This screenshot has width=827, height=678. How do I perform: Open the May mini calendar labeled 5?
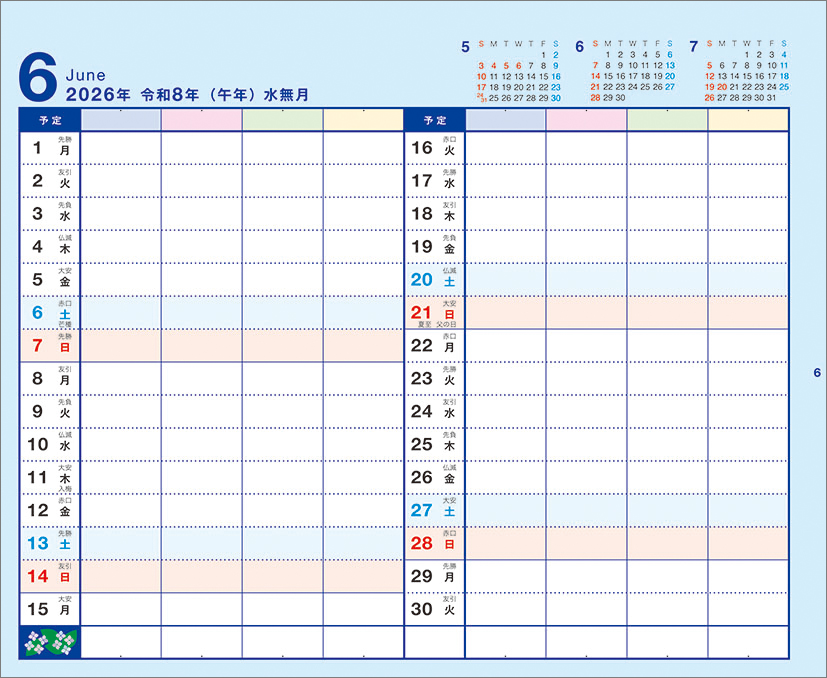(x=511, y=71)
